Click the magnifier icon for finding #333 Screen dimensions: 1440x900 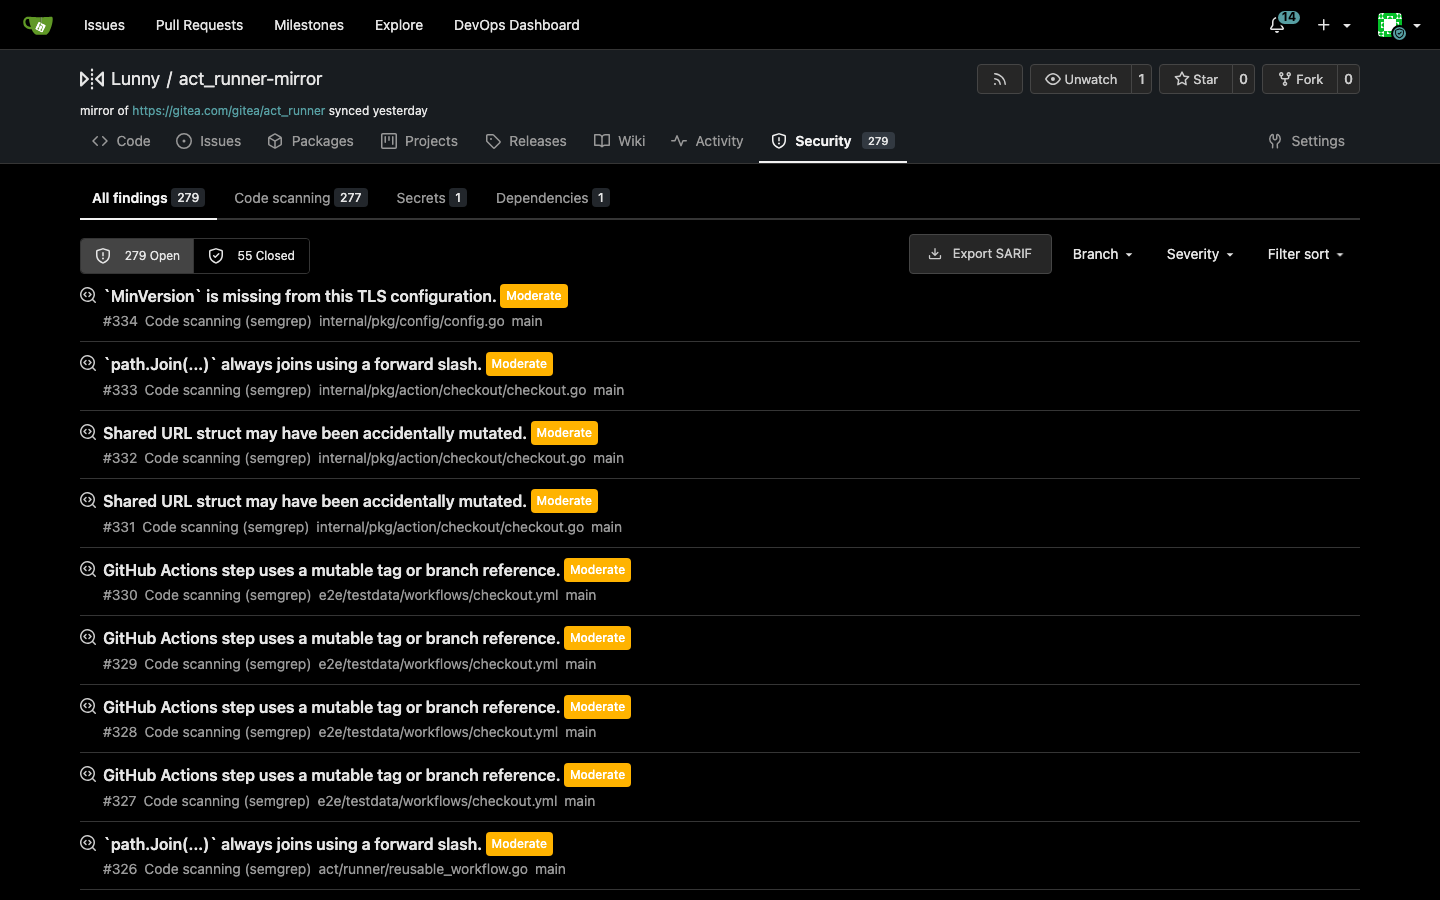[88, 363]
